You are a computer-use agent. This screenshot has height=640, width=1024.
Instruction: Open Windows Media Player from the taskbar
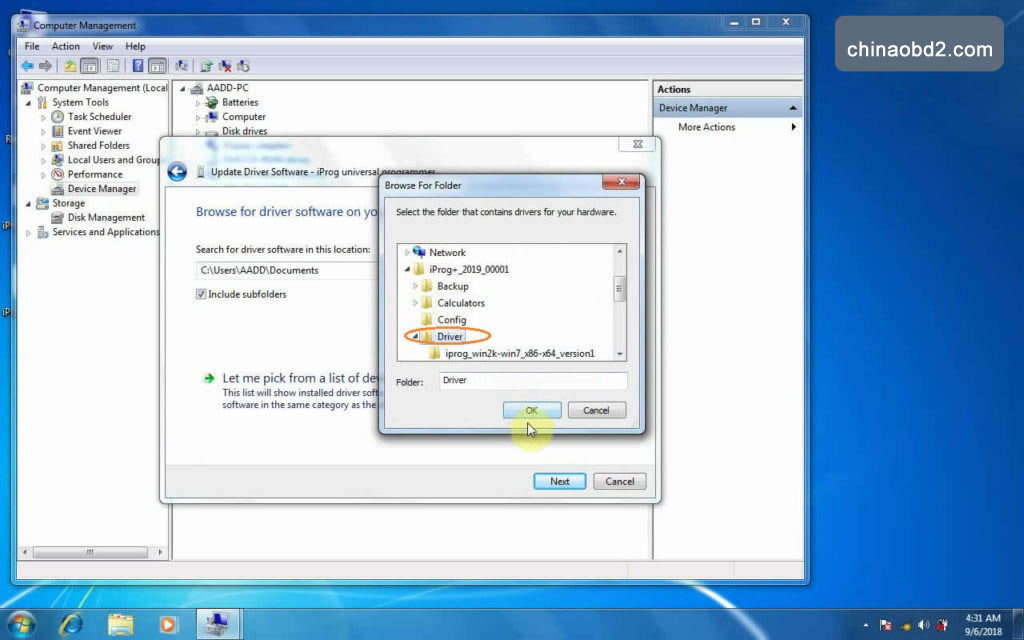tap(167, 624)
